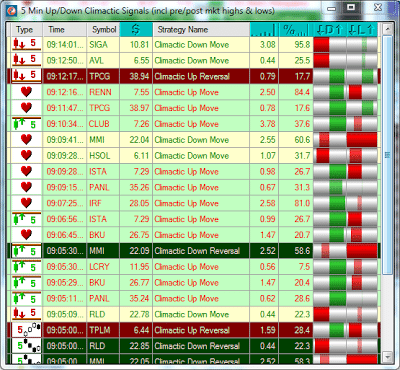Click the heart icon in IRF row

coord(26,203)
